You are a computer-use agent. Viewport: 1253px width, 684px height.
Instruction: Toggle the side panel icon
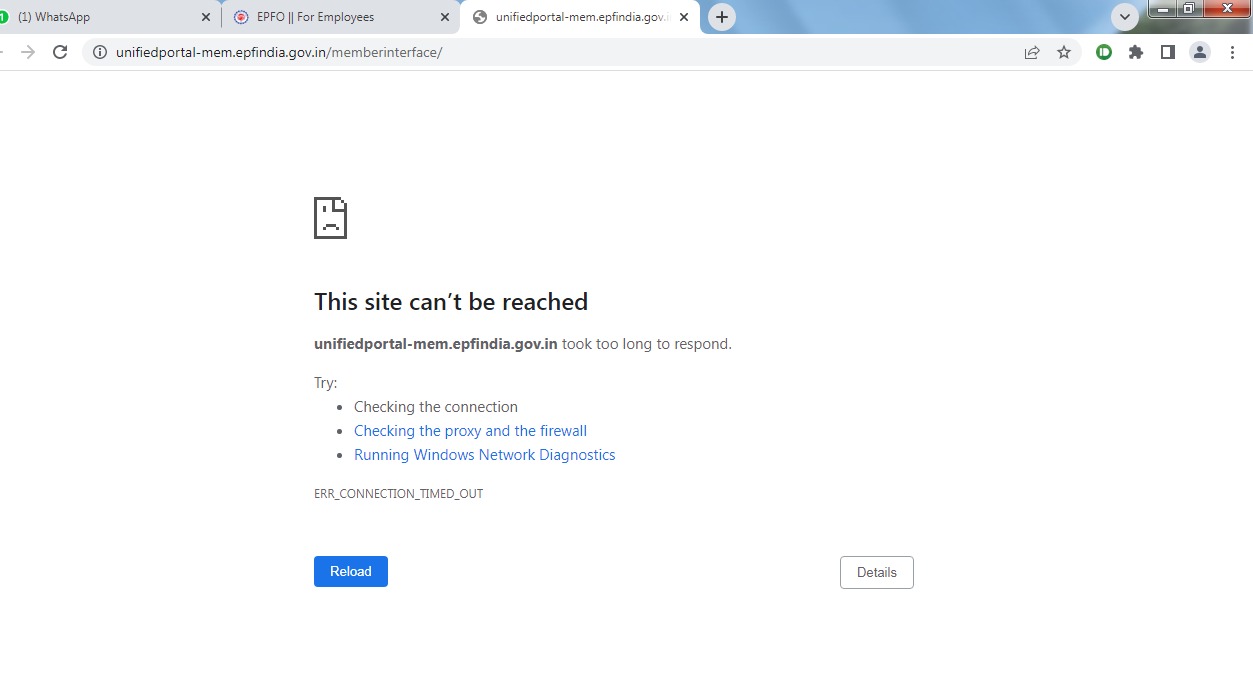click(x=1167, y=52)
